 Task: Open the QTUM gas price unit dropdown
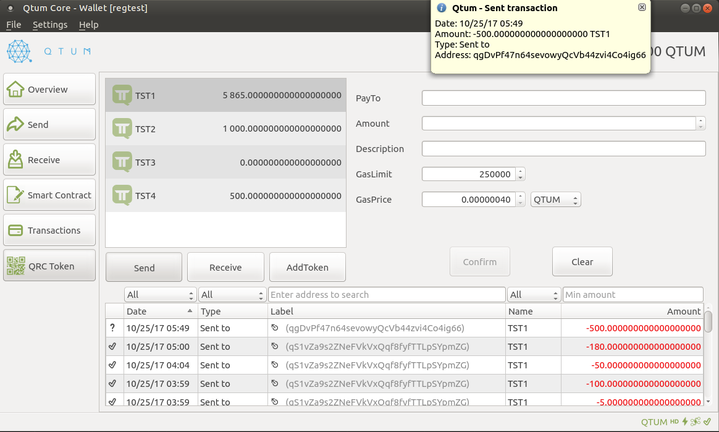(x=556, y=199)
